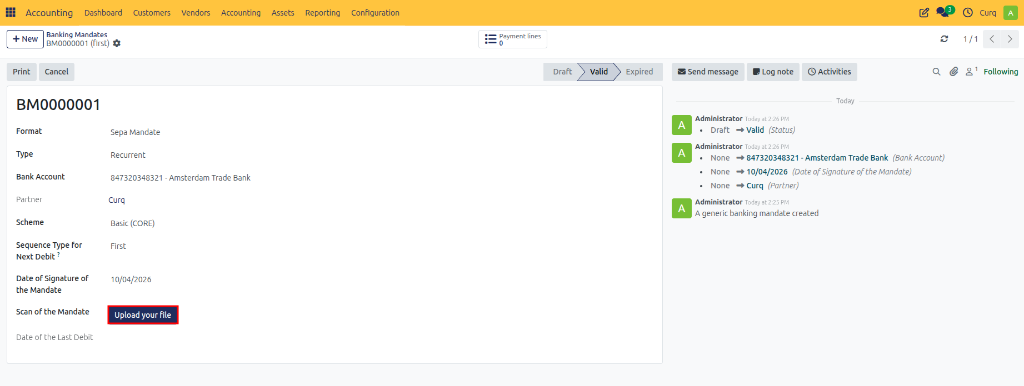Toggle the Following subscription
This screenshot has height=386, width=1024.
click(x=1000, y=72)
